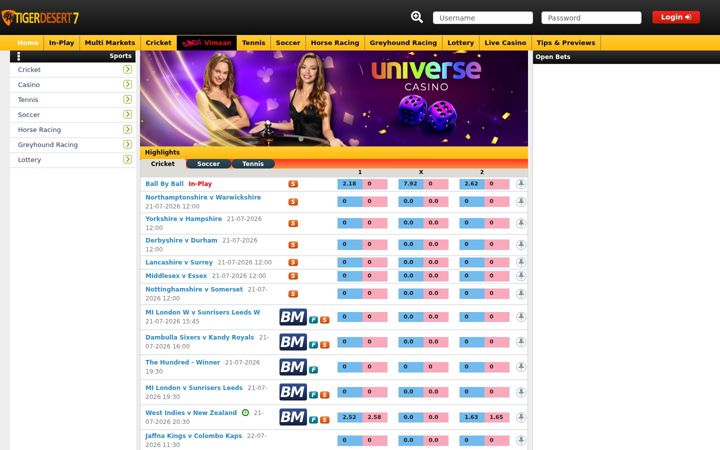Click the BM icon for Dambulla Sixers match
This screenshot has width=720, height=450.
point(293,342)
